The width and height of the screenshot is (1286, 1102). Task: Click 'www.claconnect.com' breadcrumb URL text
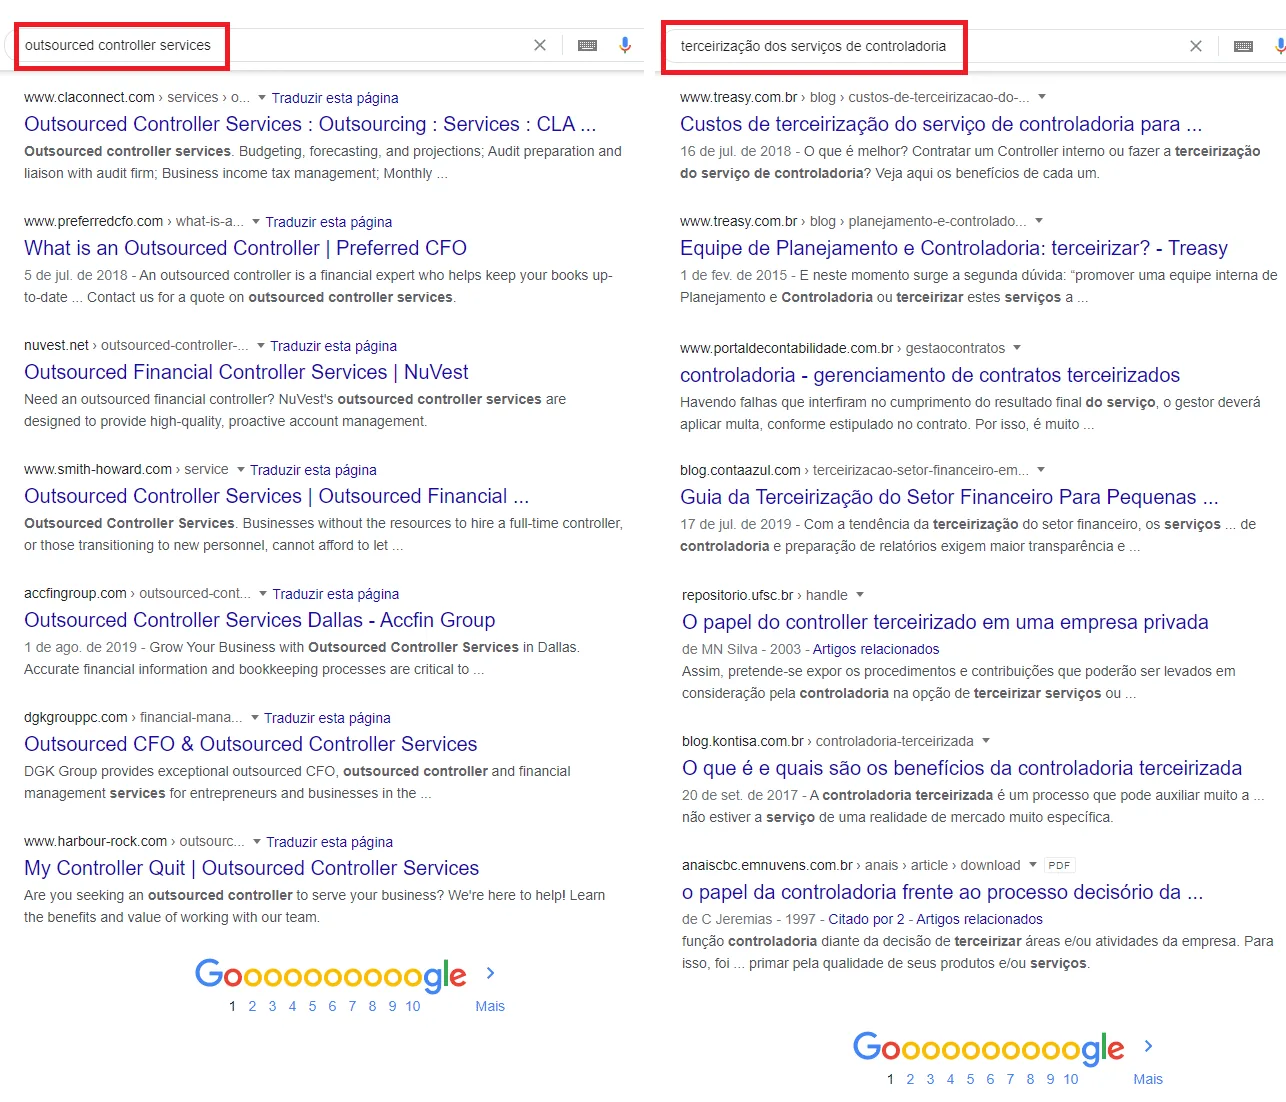tap(89, 97)
